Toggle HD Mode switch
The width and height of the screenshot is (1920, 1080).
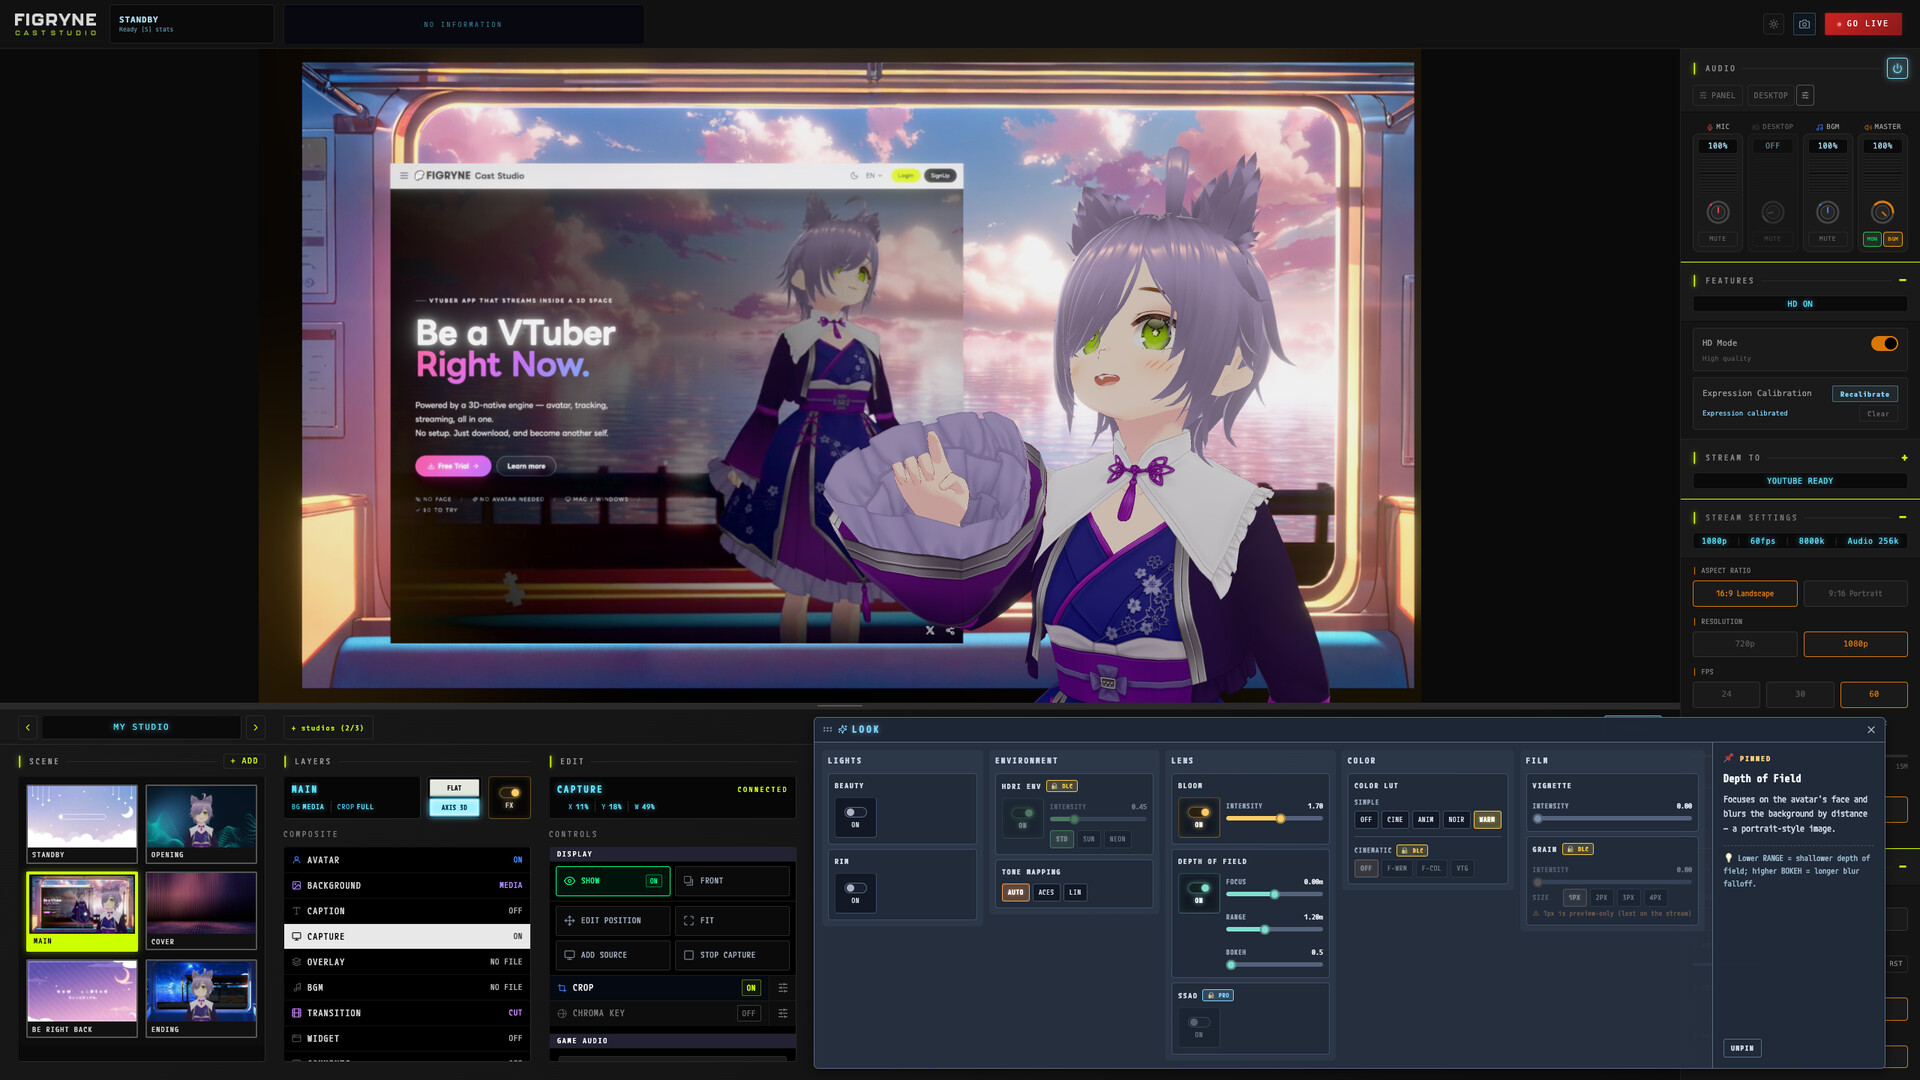click(x=1884, y=344)
